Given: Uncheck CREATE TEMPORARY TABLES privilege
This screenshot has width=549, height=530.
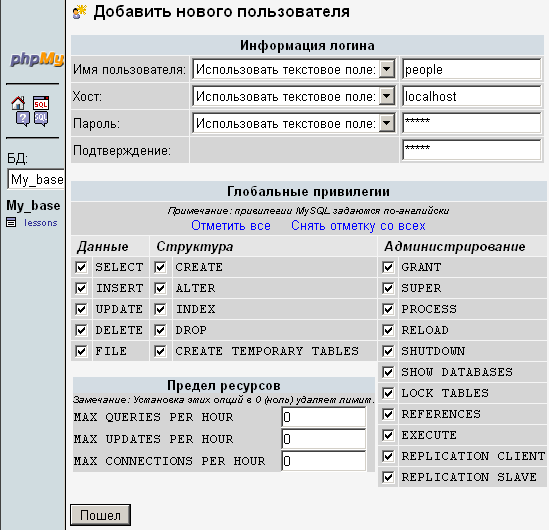Looking at the screenshot, I should tap(160, 351).
